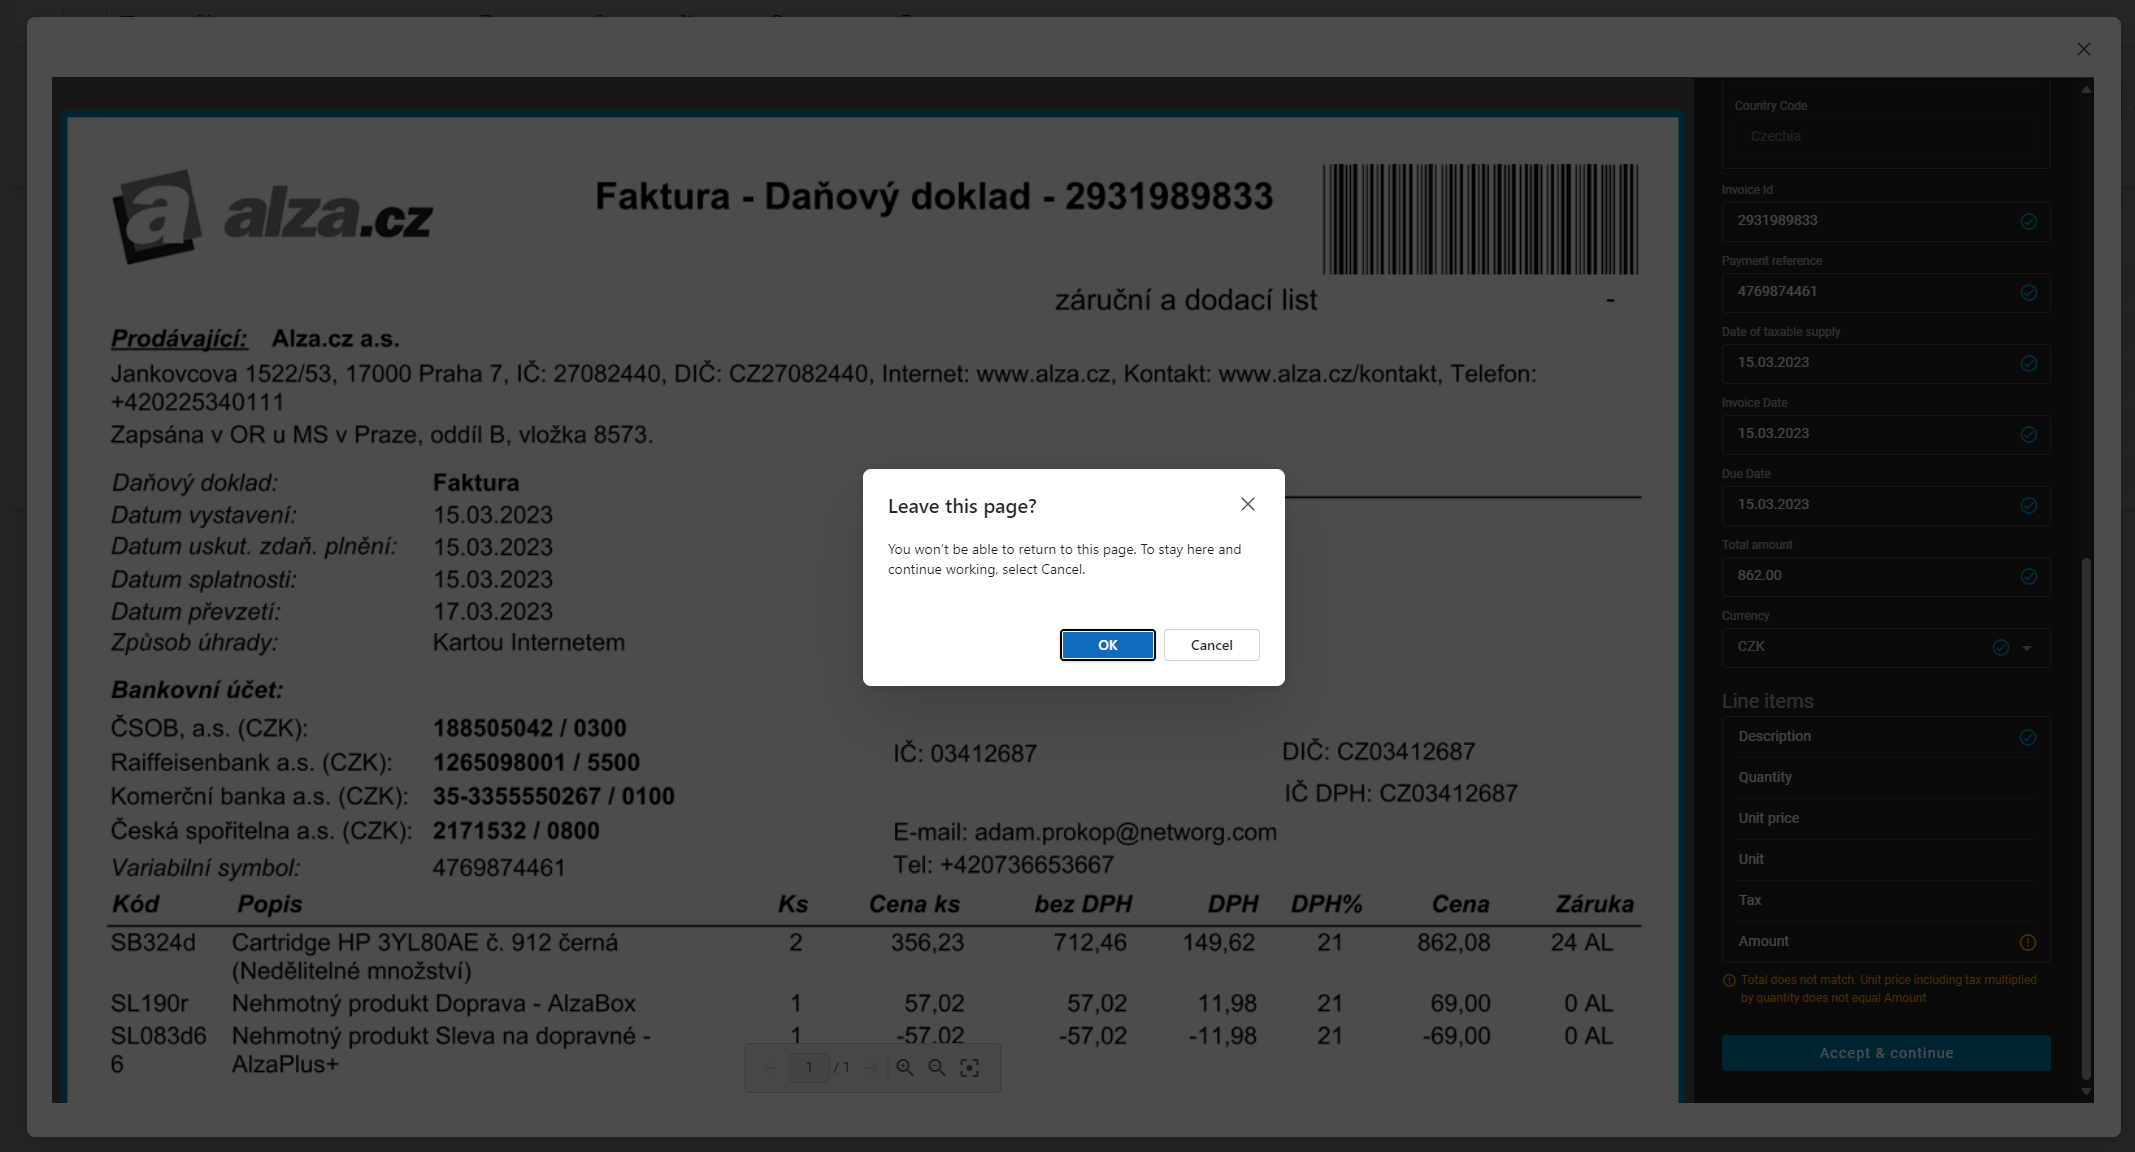Click ČSOB account number 188505042 / 0300
The image size is (2135, 1152).
click(x=530, y=728)
